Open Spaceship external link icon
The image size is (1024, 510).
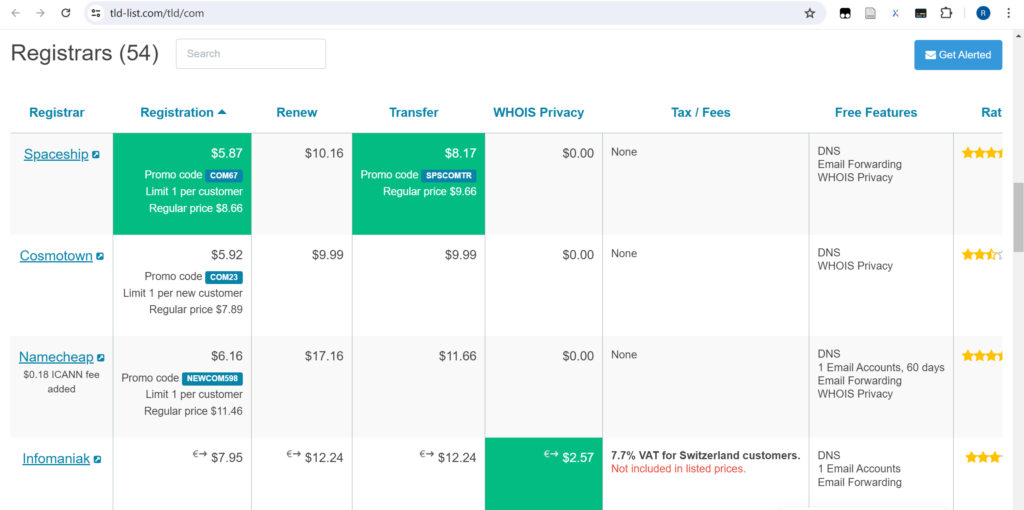coord(96,155)
